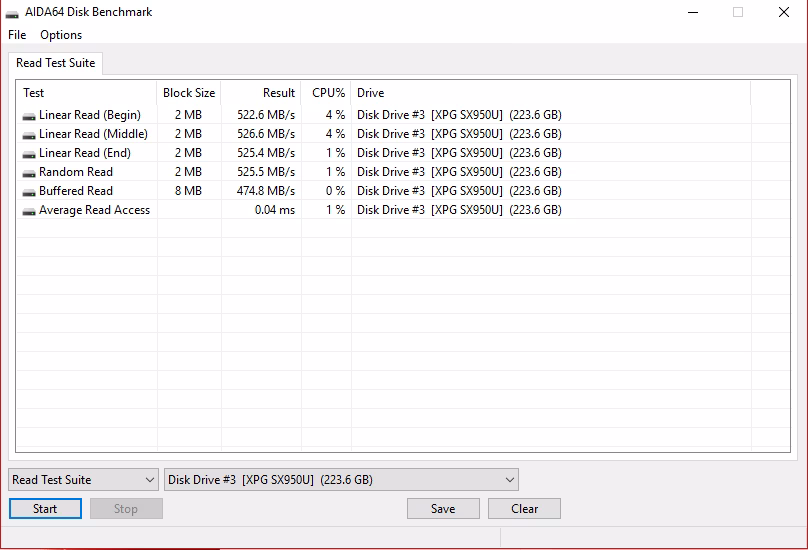Click the 526.6 MB/s result value
Viewport: 808px width, 550px height.
[266, 134]
